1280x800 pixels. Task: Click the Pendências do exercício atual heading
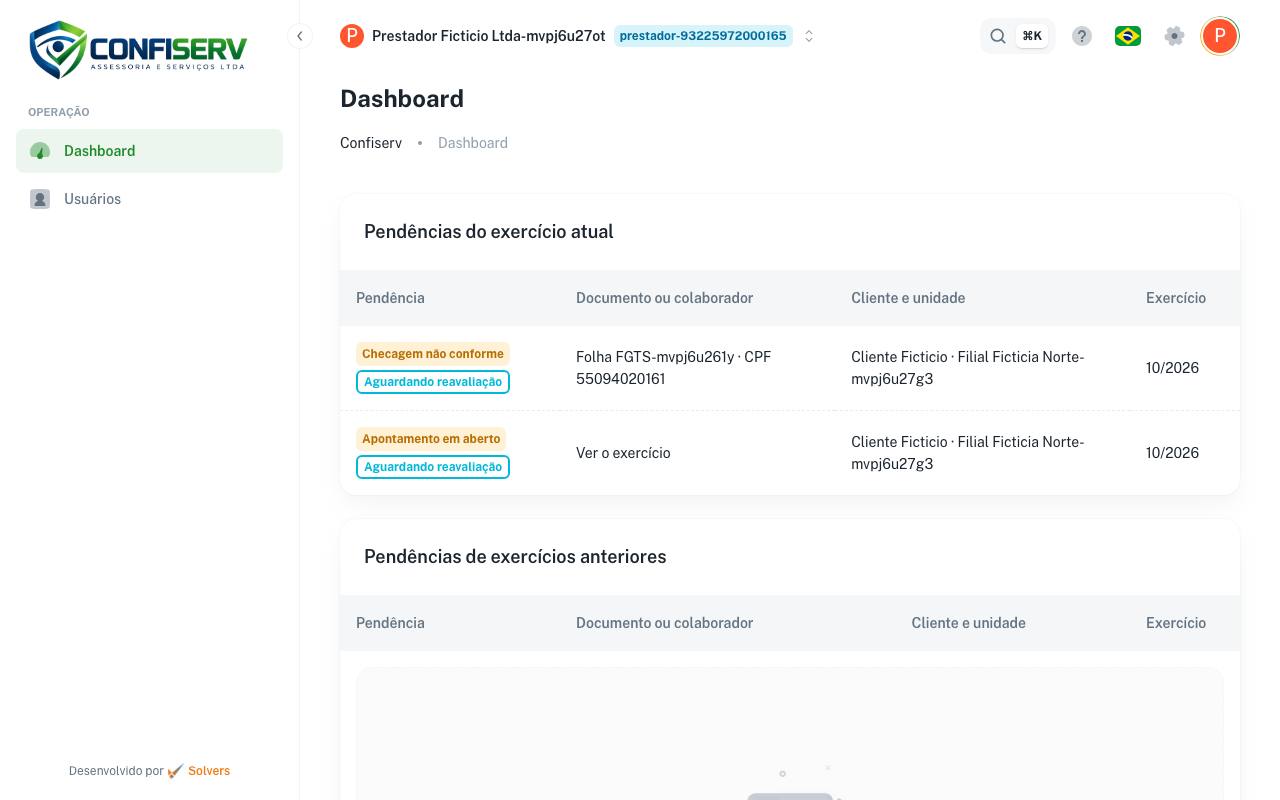[x=489, y=232]
